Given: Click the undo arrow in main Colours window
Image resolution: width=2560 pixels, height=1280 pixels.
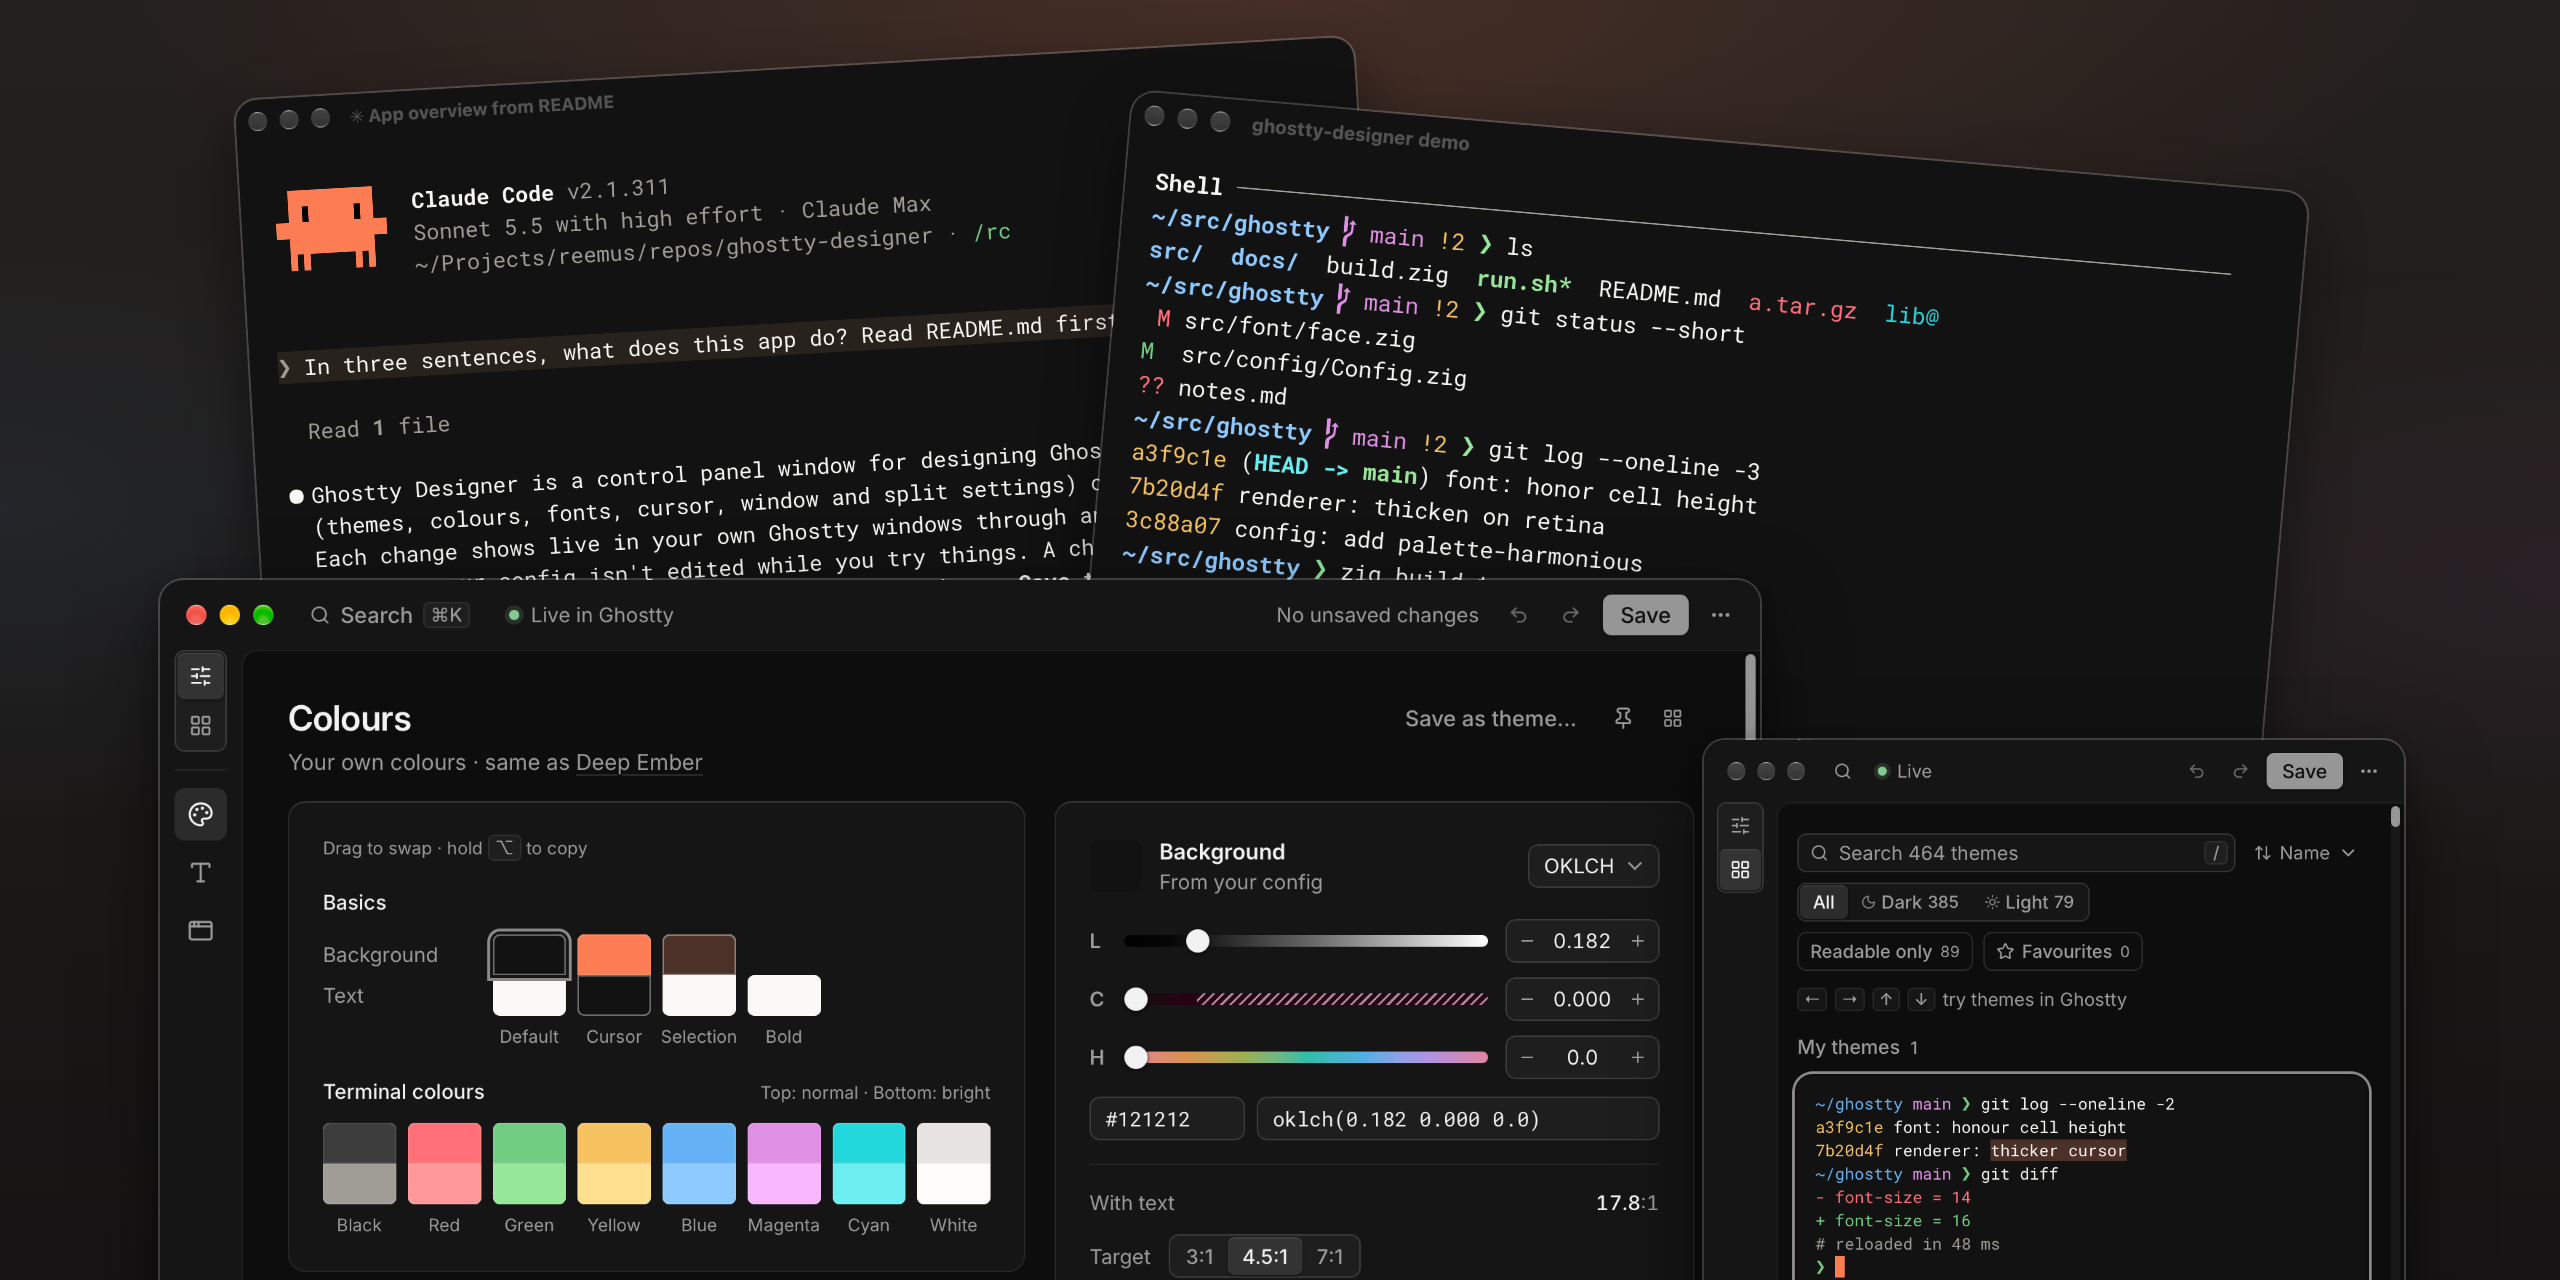Looking at the screenshot, I should coord(1519,615).
